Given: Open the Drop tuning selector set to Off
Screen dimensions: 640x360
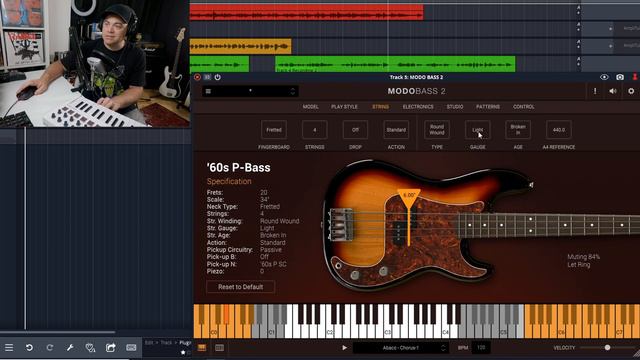Looking at the screenshot, I should click(x=355, y=130).
